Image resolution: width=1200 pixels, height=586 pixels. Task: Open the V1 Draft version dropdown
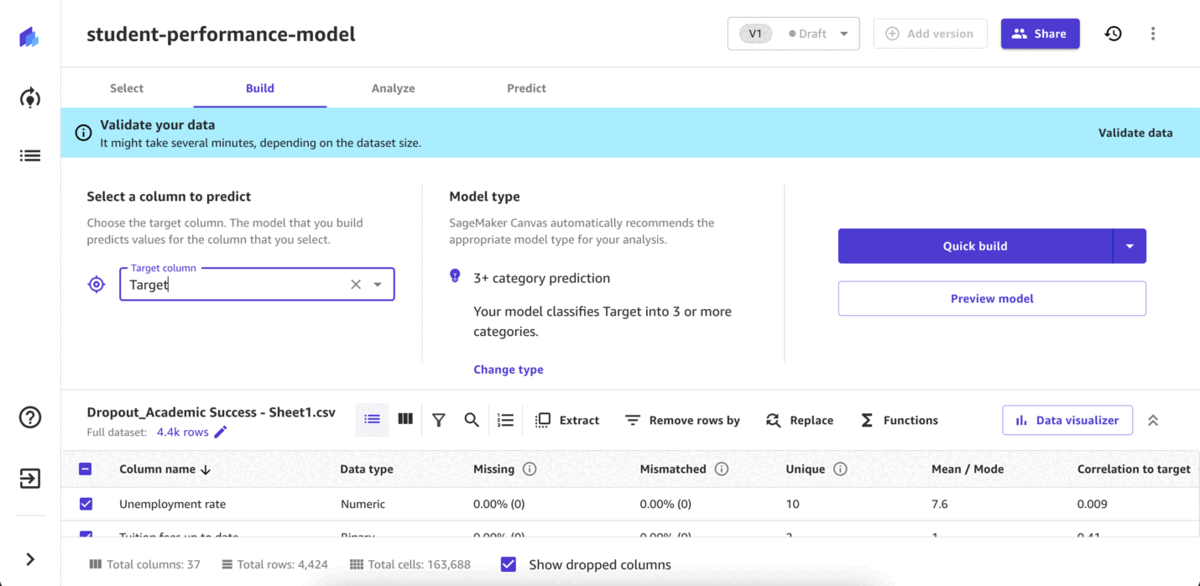844,33
